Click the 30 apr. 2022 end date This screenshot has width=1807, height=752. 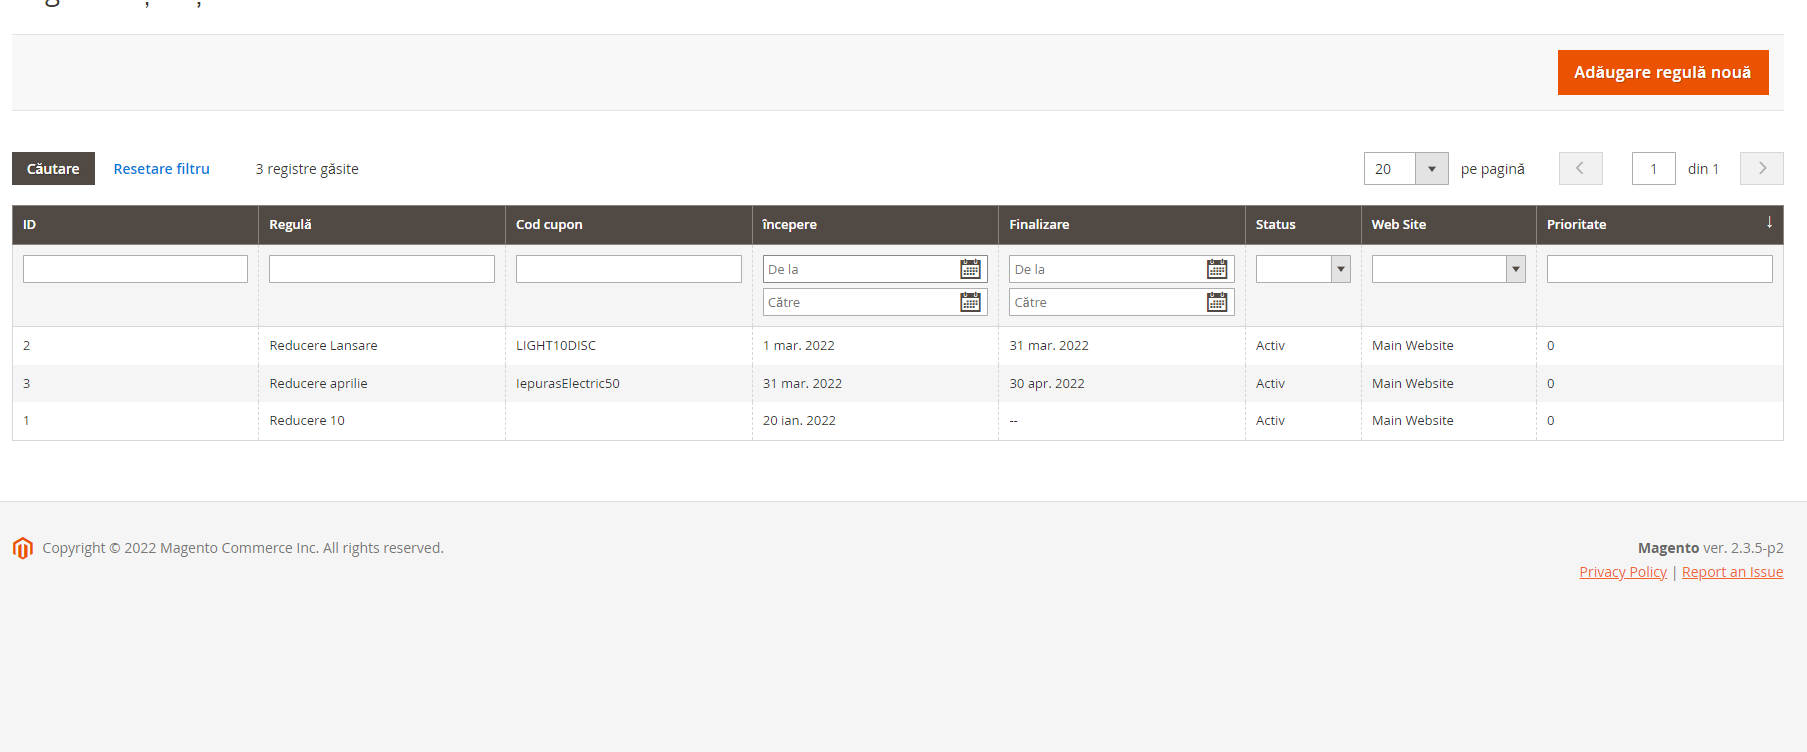click(1047, 383)
